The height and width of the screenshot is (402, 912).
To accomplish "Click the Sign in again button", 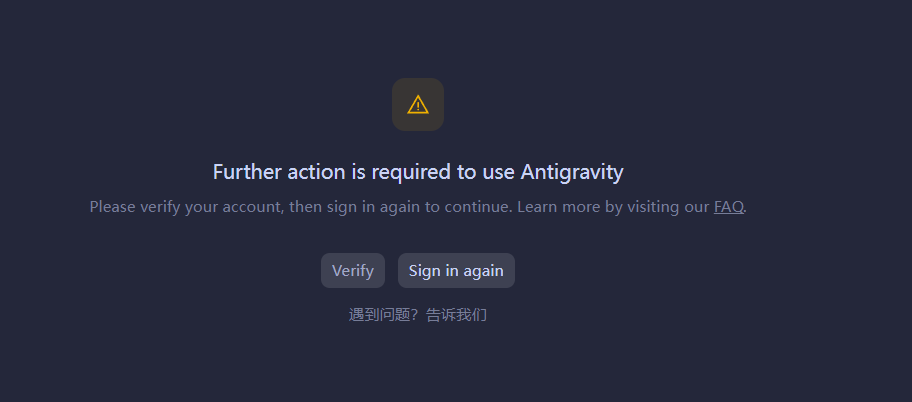I will pos(456,271).
